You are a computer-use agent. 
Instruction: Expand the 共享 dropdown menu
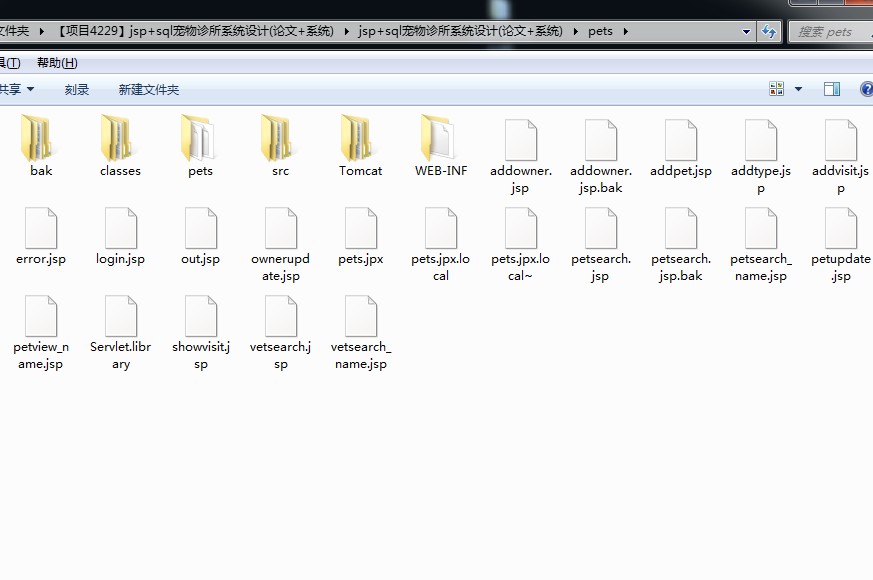[31, 89]
